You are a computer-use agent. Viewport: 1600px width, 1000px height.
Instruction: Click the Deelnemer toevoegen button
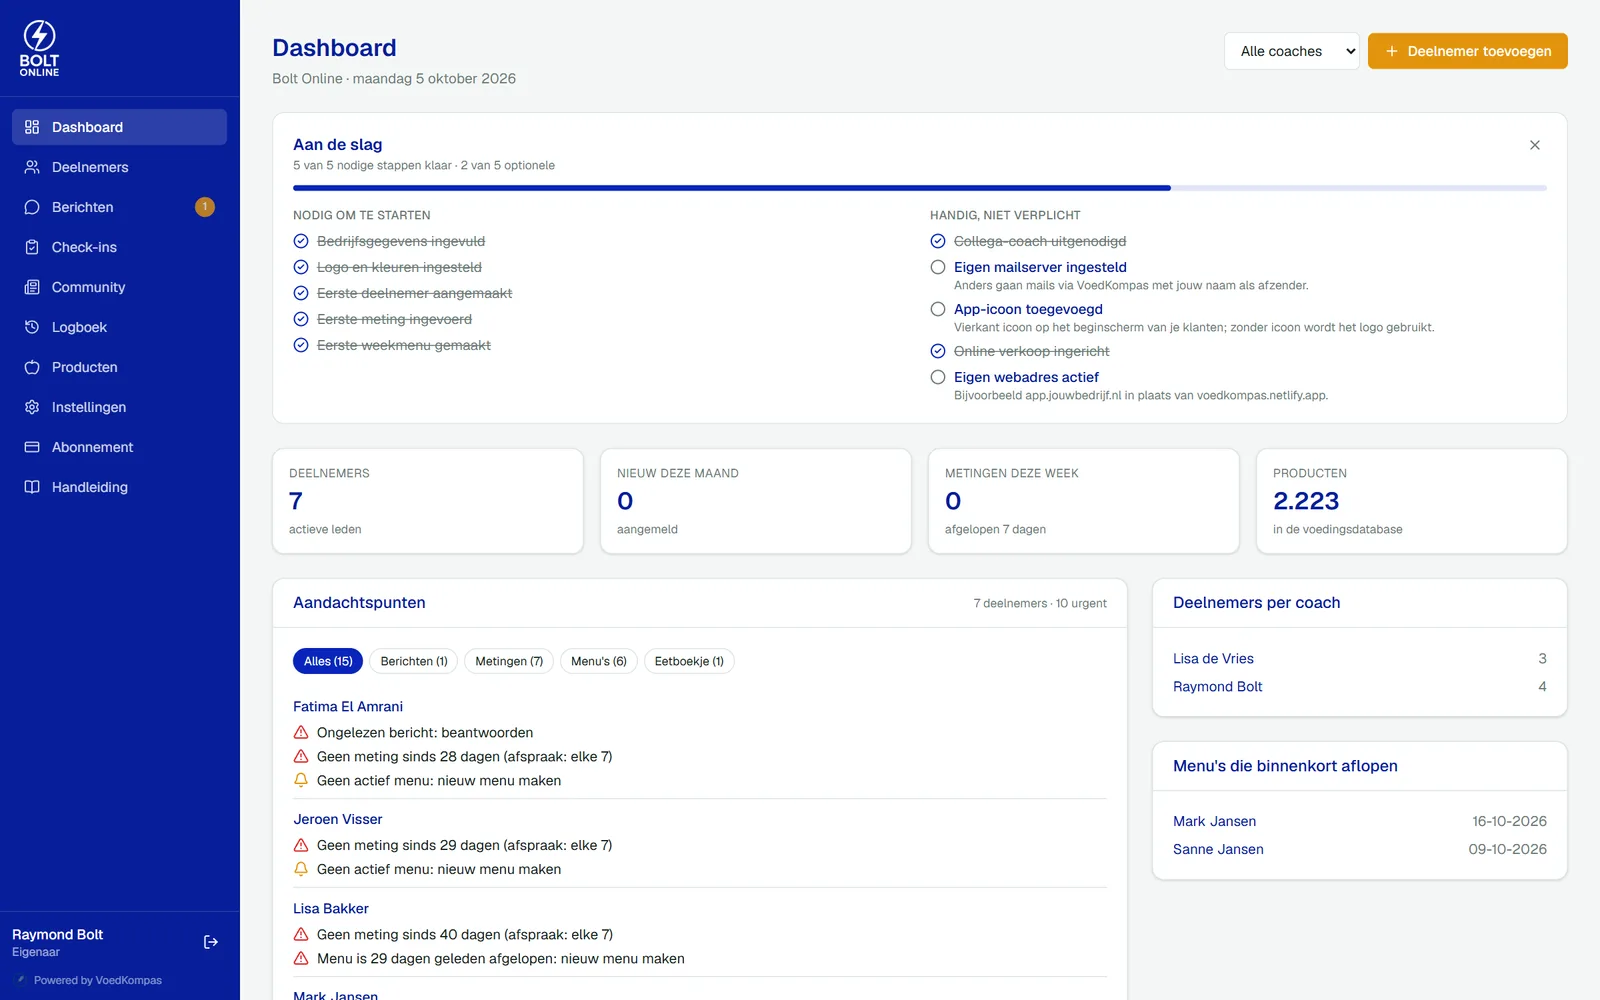[x=1468, y=51]
